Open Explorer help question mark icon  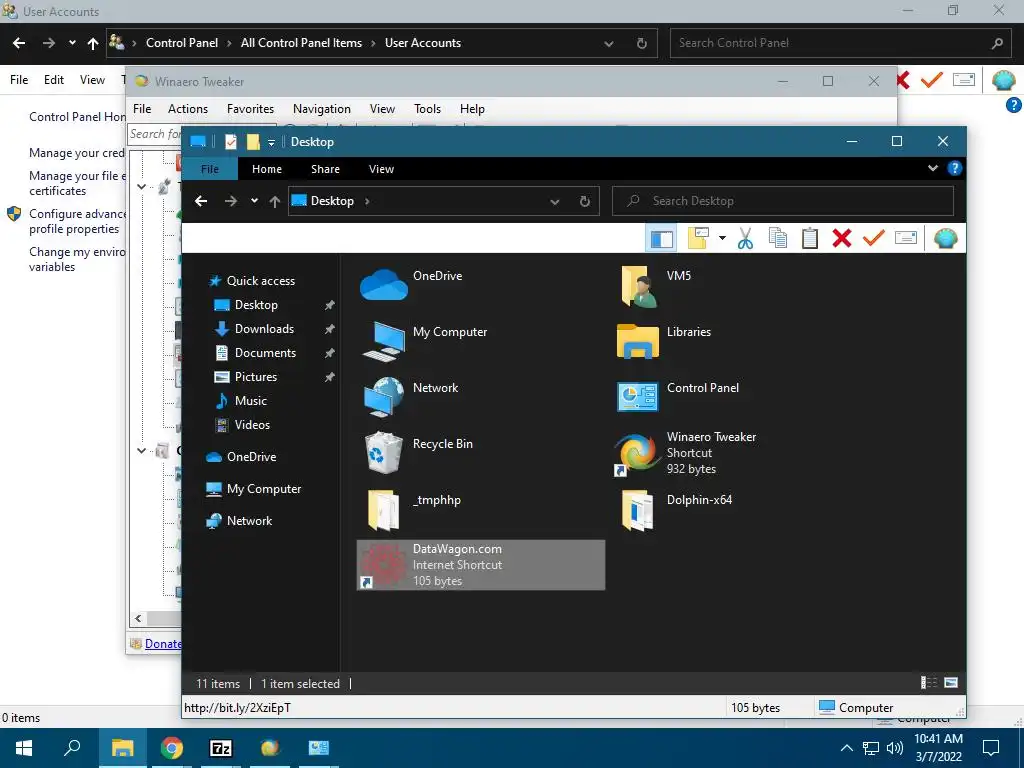click(x=954, y=168)
